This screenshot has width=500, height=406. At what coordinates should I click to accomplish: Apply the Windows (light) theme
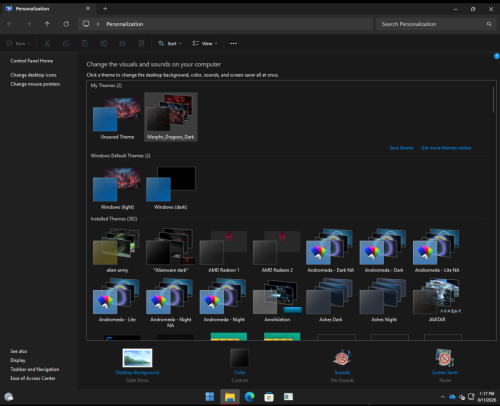click(117, 188)
